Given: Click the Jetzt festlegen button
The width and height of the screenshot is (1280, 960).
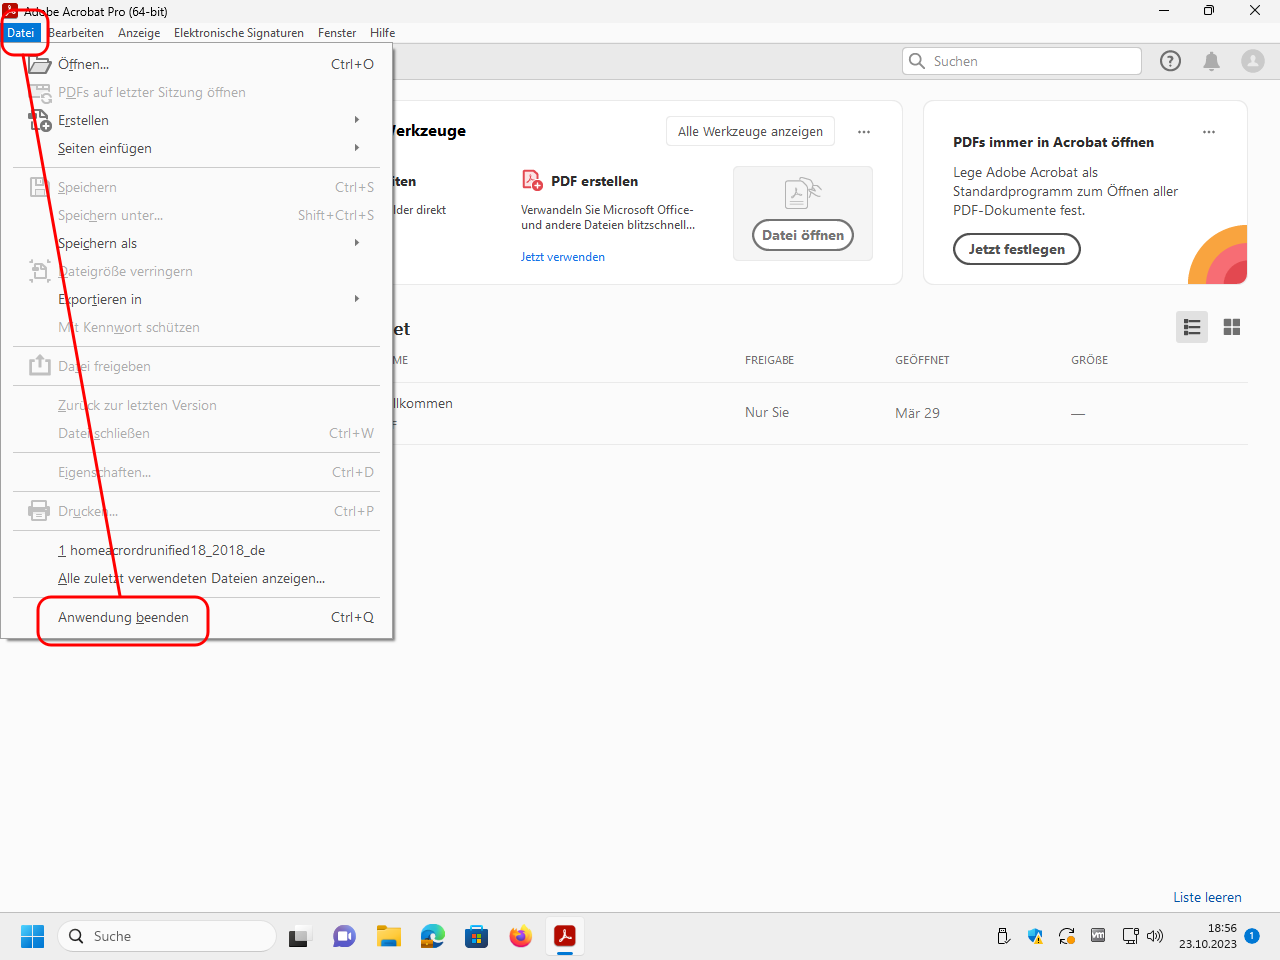Looking at the screenshot, I should (1016, 249).
